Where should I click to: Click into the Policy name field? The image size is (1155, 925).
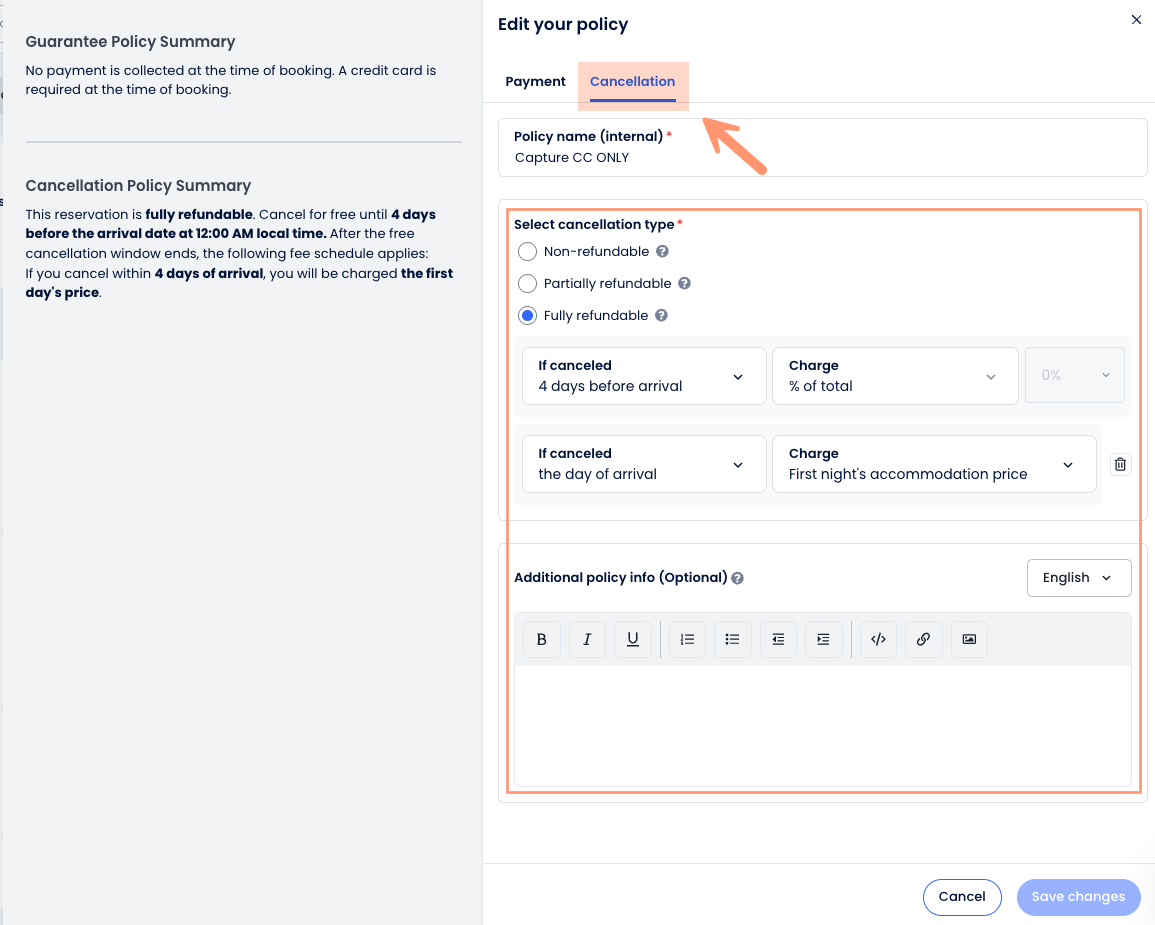821,157
